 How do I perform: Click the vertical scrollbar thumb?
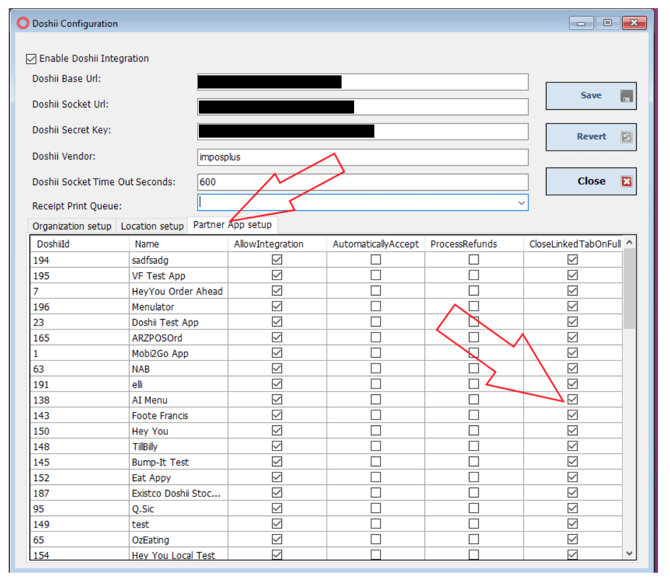click(629, 289)
